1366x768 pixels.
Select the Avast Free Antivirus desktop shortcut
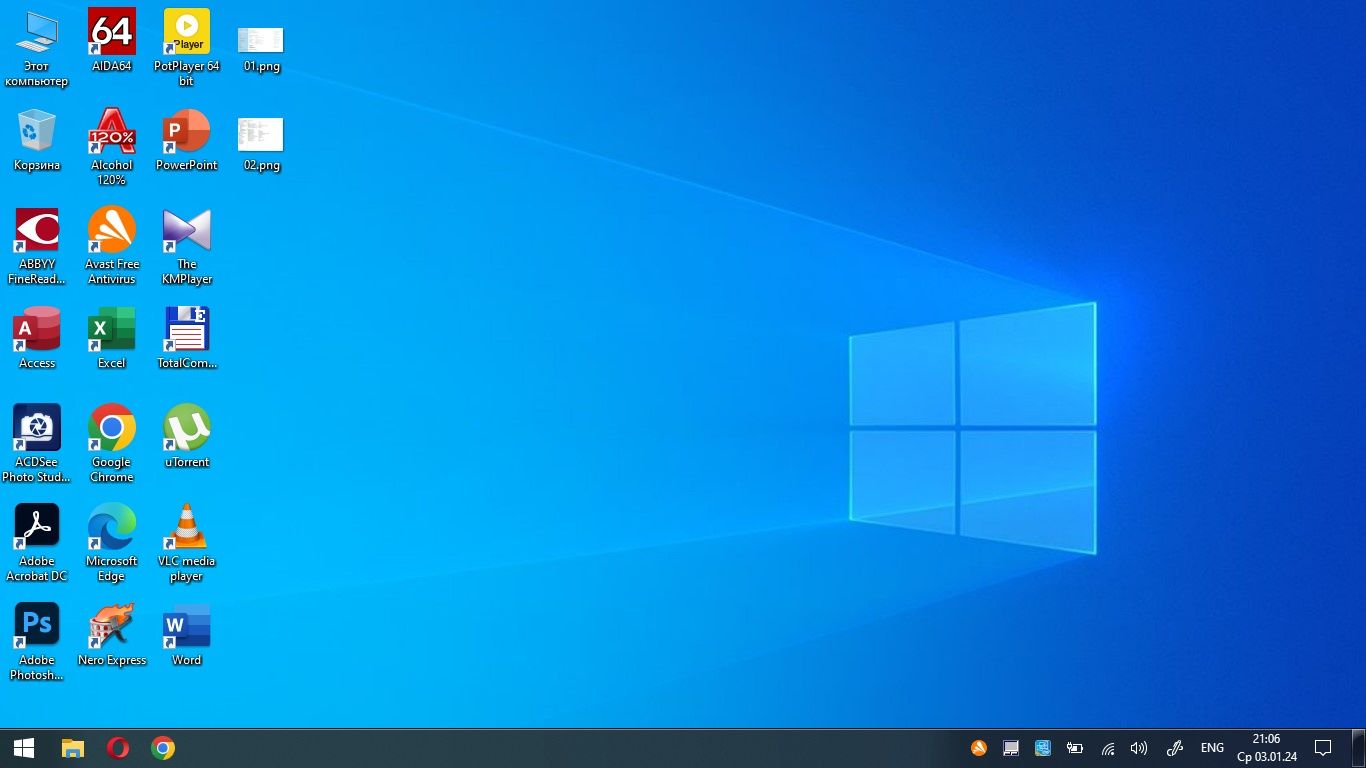pos(112,246)
